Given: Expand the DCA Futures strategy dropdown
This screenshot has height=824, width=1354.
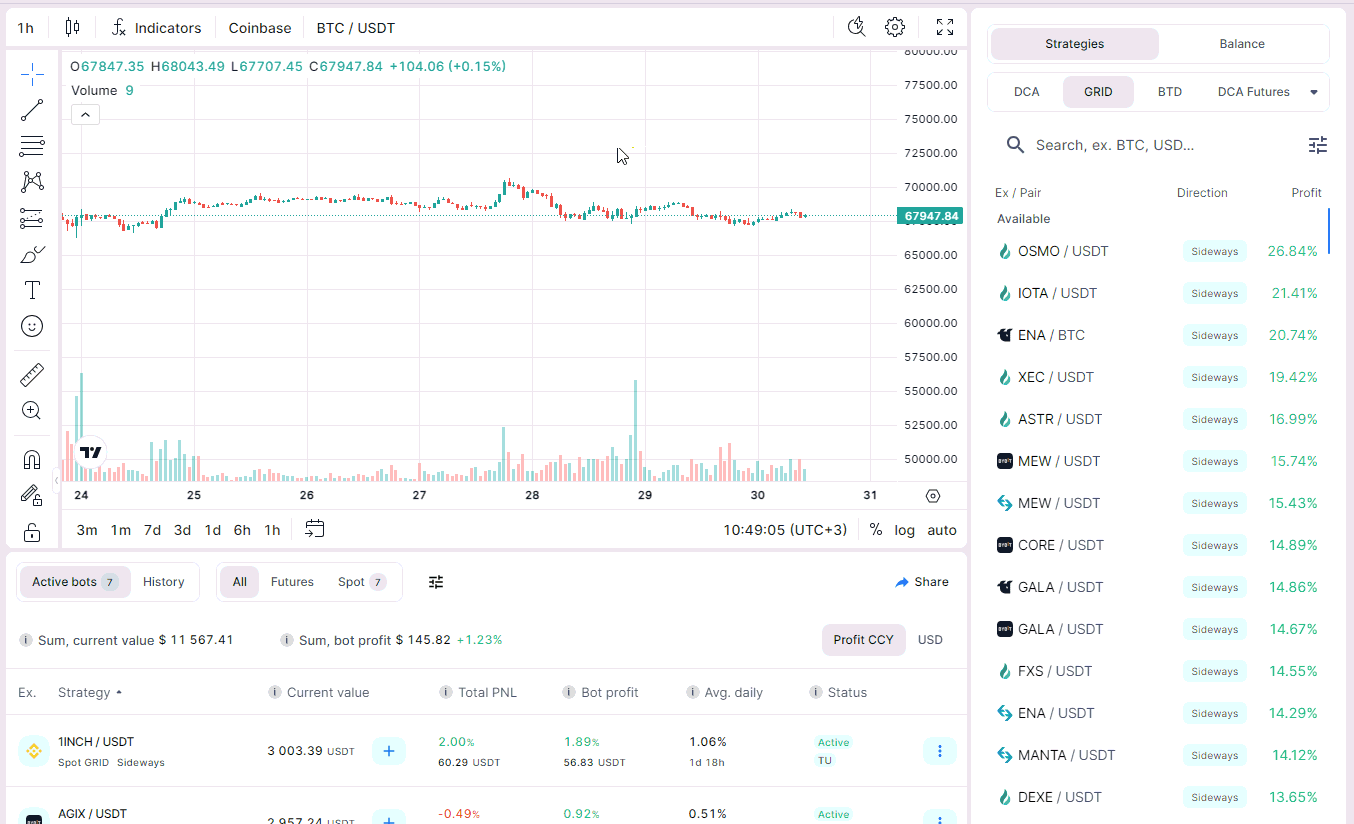Looking at the screenshot, I should click(x=1314, y=92).
